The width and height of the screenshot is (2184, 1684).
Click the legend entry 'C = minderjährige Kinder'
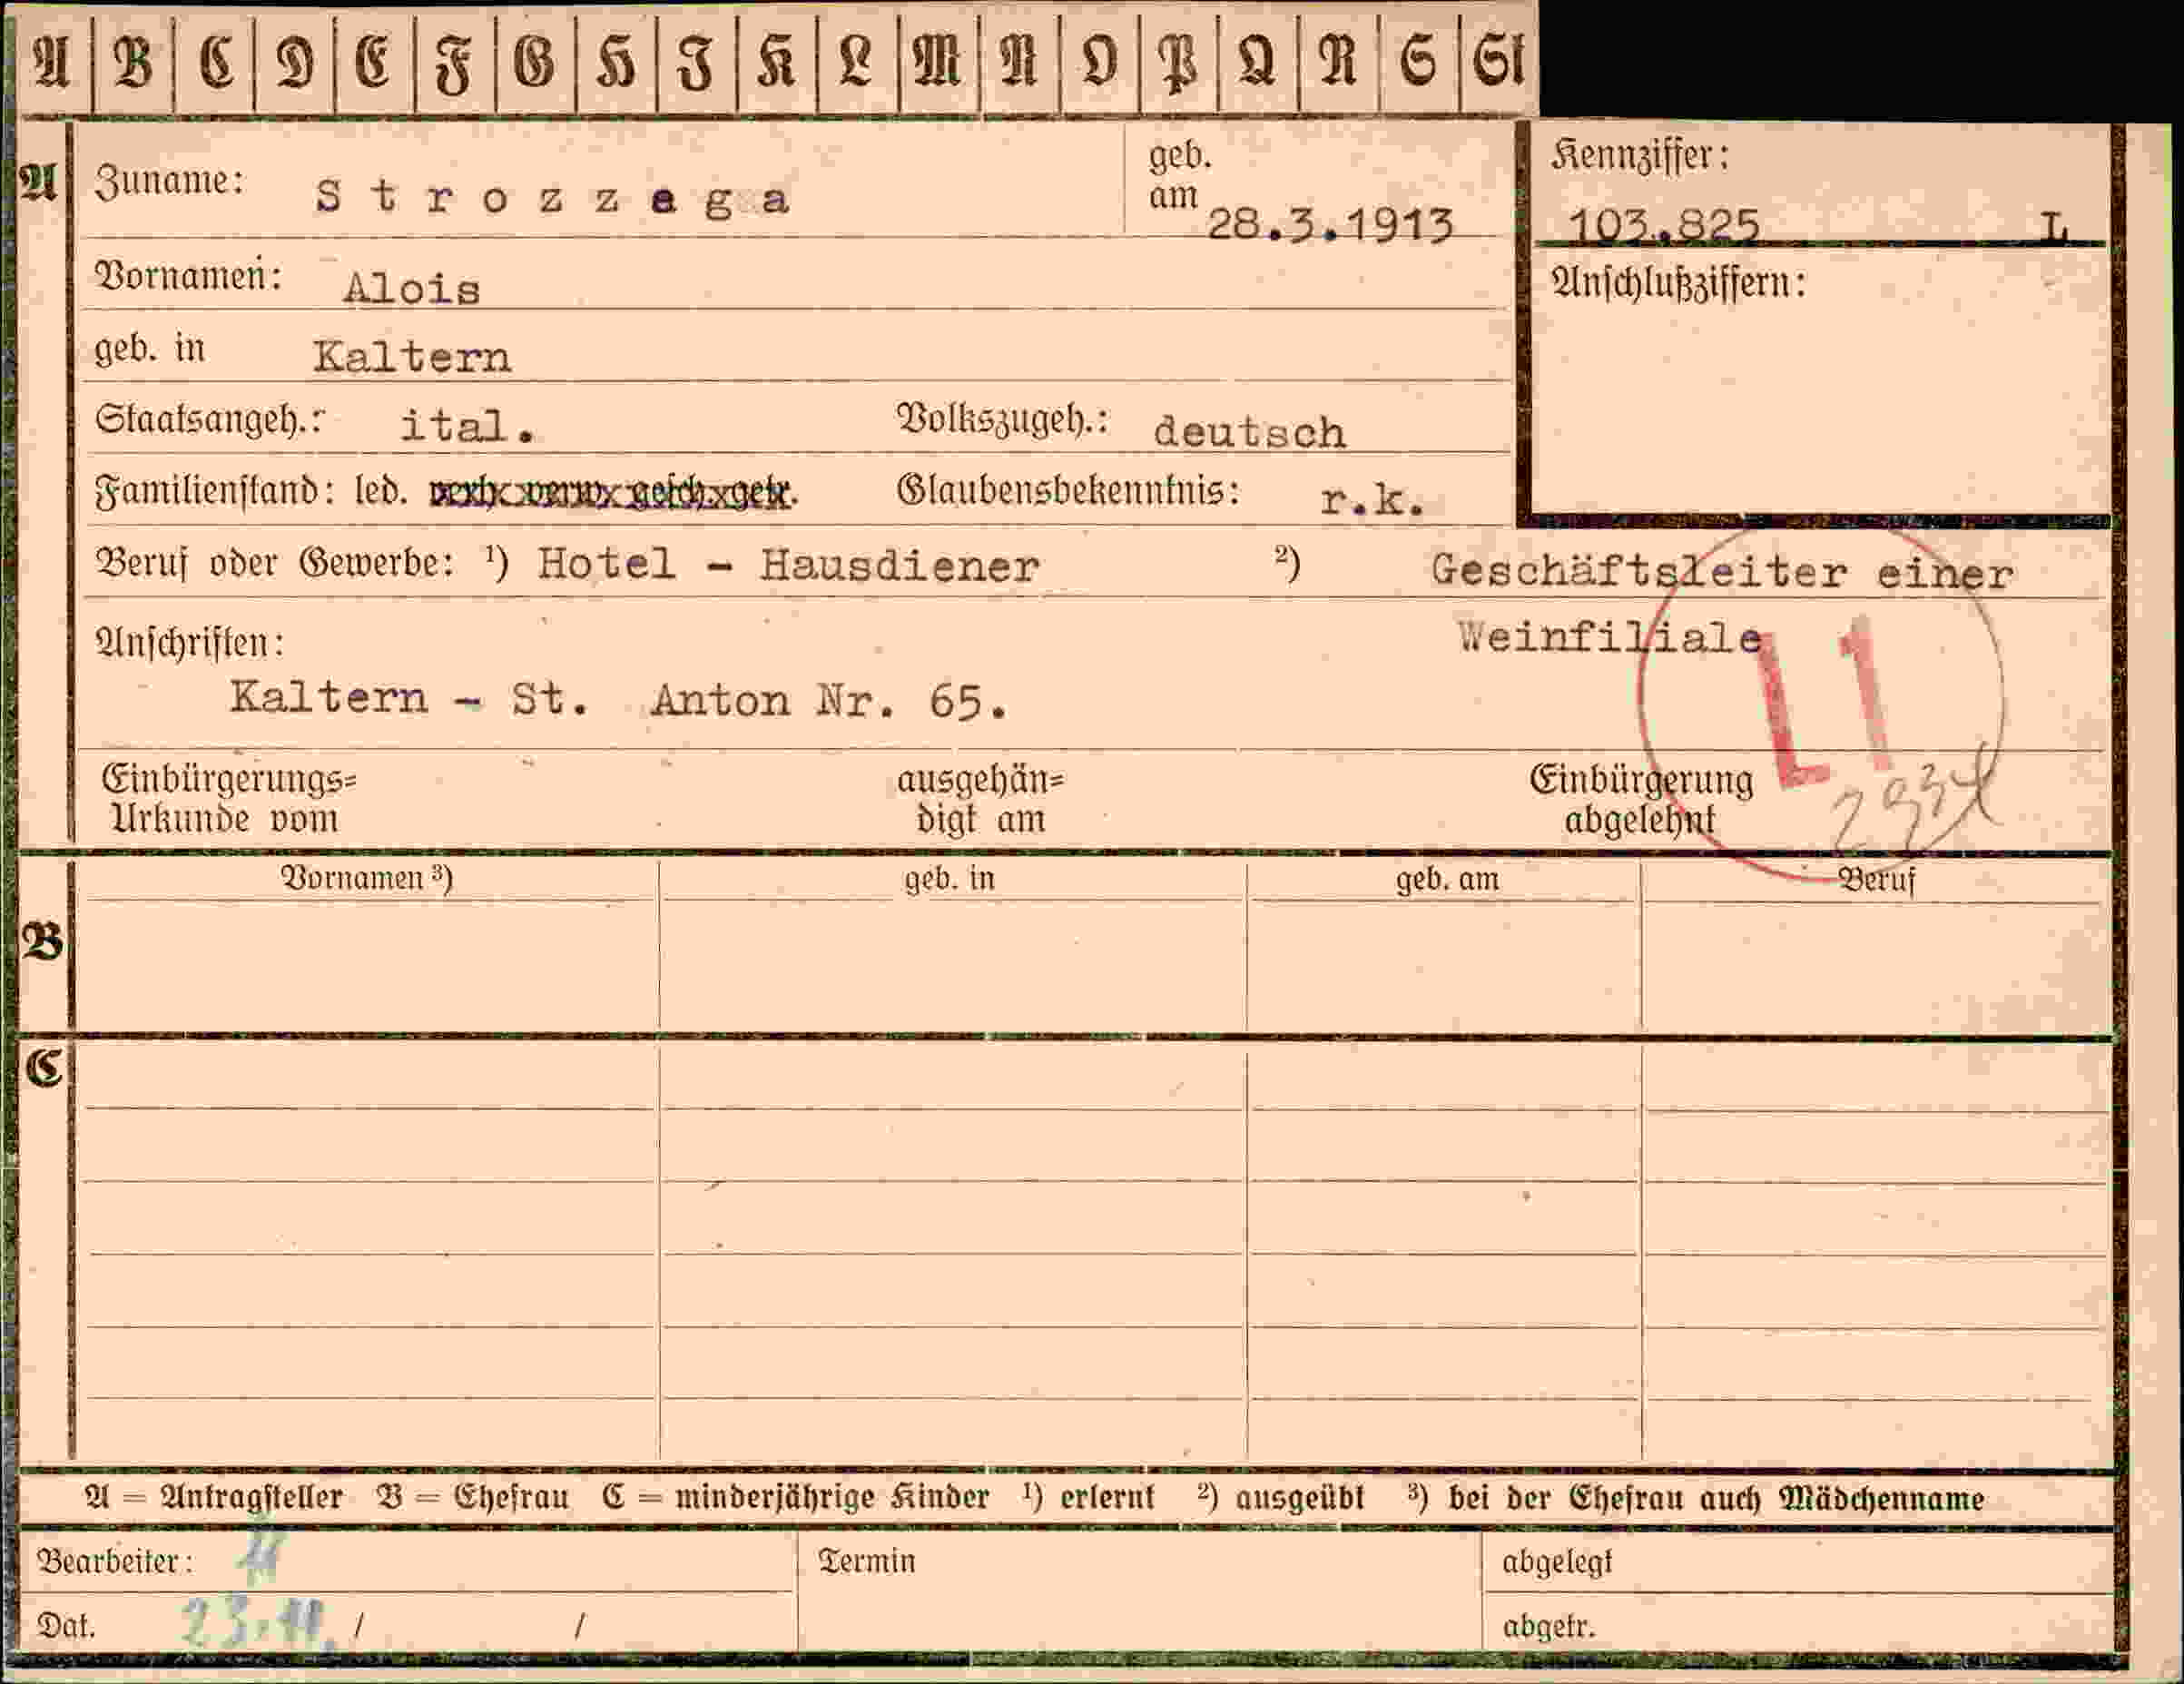[x=796, y=1497]
